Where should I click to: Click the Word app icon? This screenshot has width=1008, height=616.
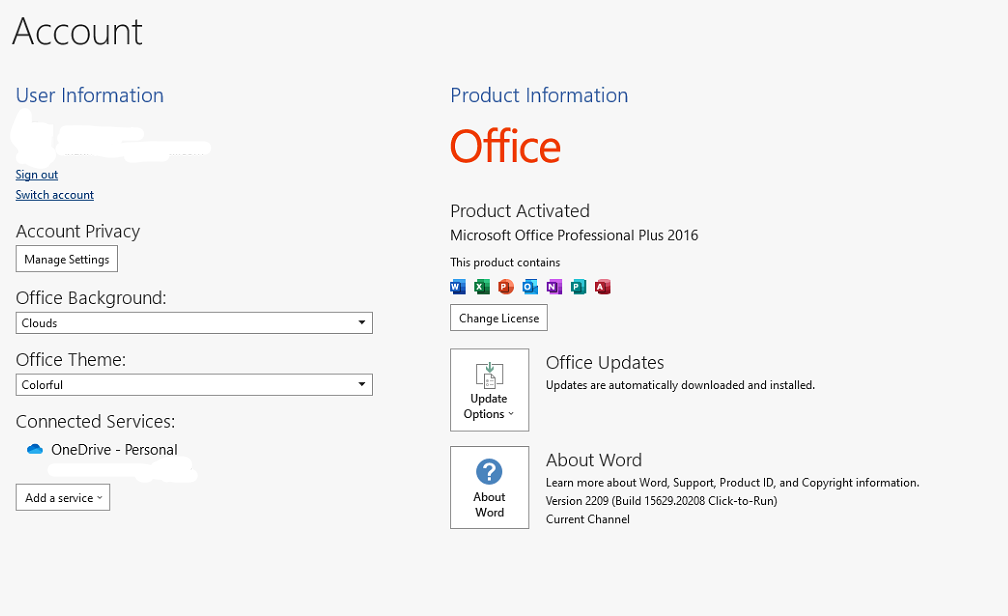click(x=458, y=287)
